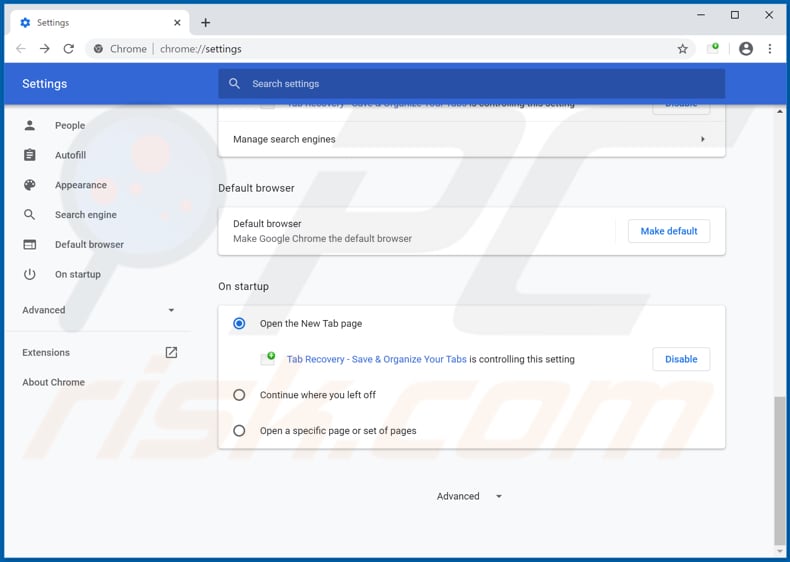Click the browser back arrow
790x562 pixels.
[x=21, y=49]
